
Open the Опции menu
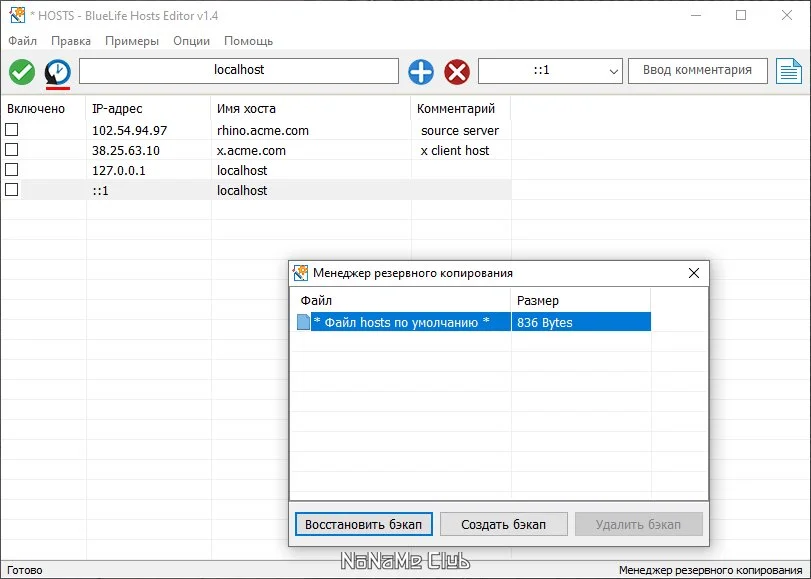pyautogui.click(x=191, y=41)
